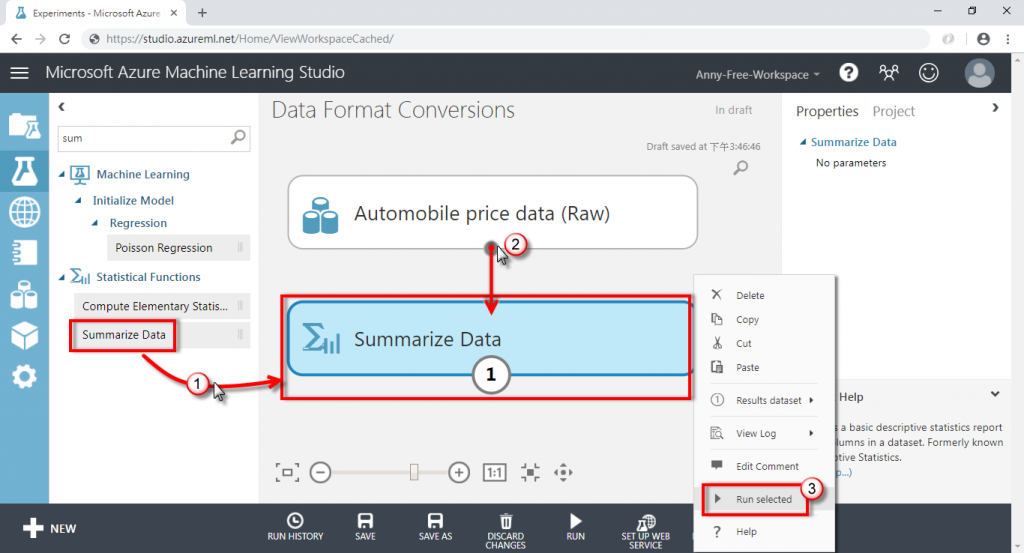Collapse the Statistical Functions tree node
The height and width of the screenshot is (553, 1024).
pos(62,277)
